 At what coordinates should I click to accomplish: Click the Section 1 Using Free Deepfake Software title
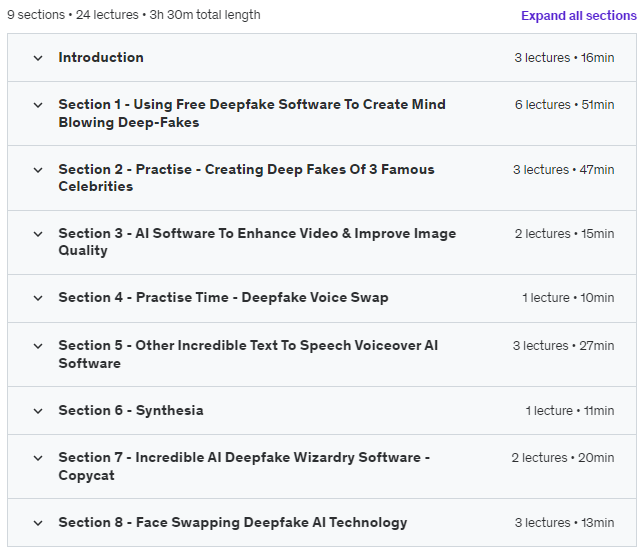click(252, 113)
